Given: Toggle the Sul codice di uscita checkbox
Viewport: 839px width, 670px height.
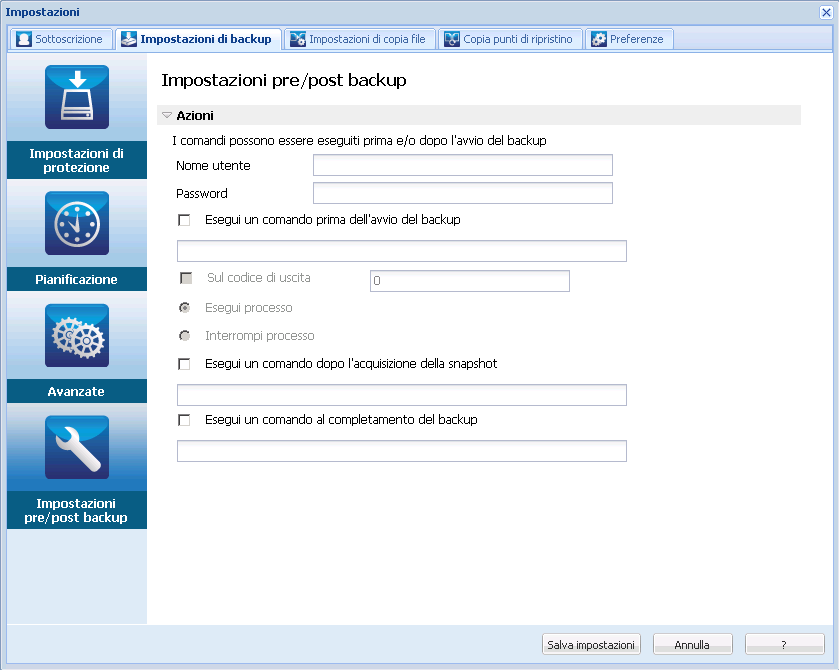Looking at the screenshot, I should pos(186,278).
